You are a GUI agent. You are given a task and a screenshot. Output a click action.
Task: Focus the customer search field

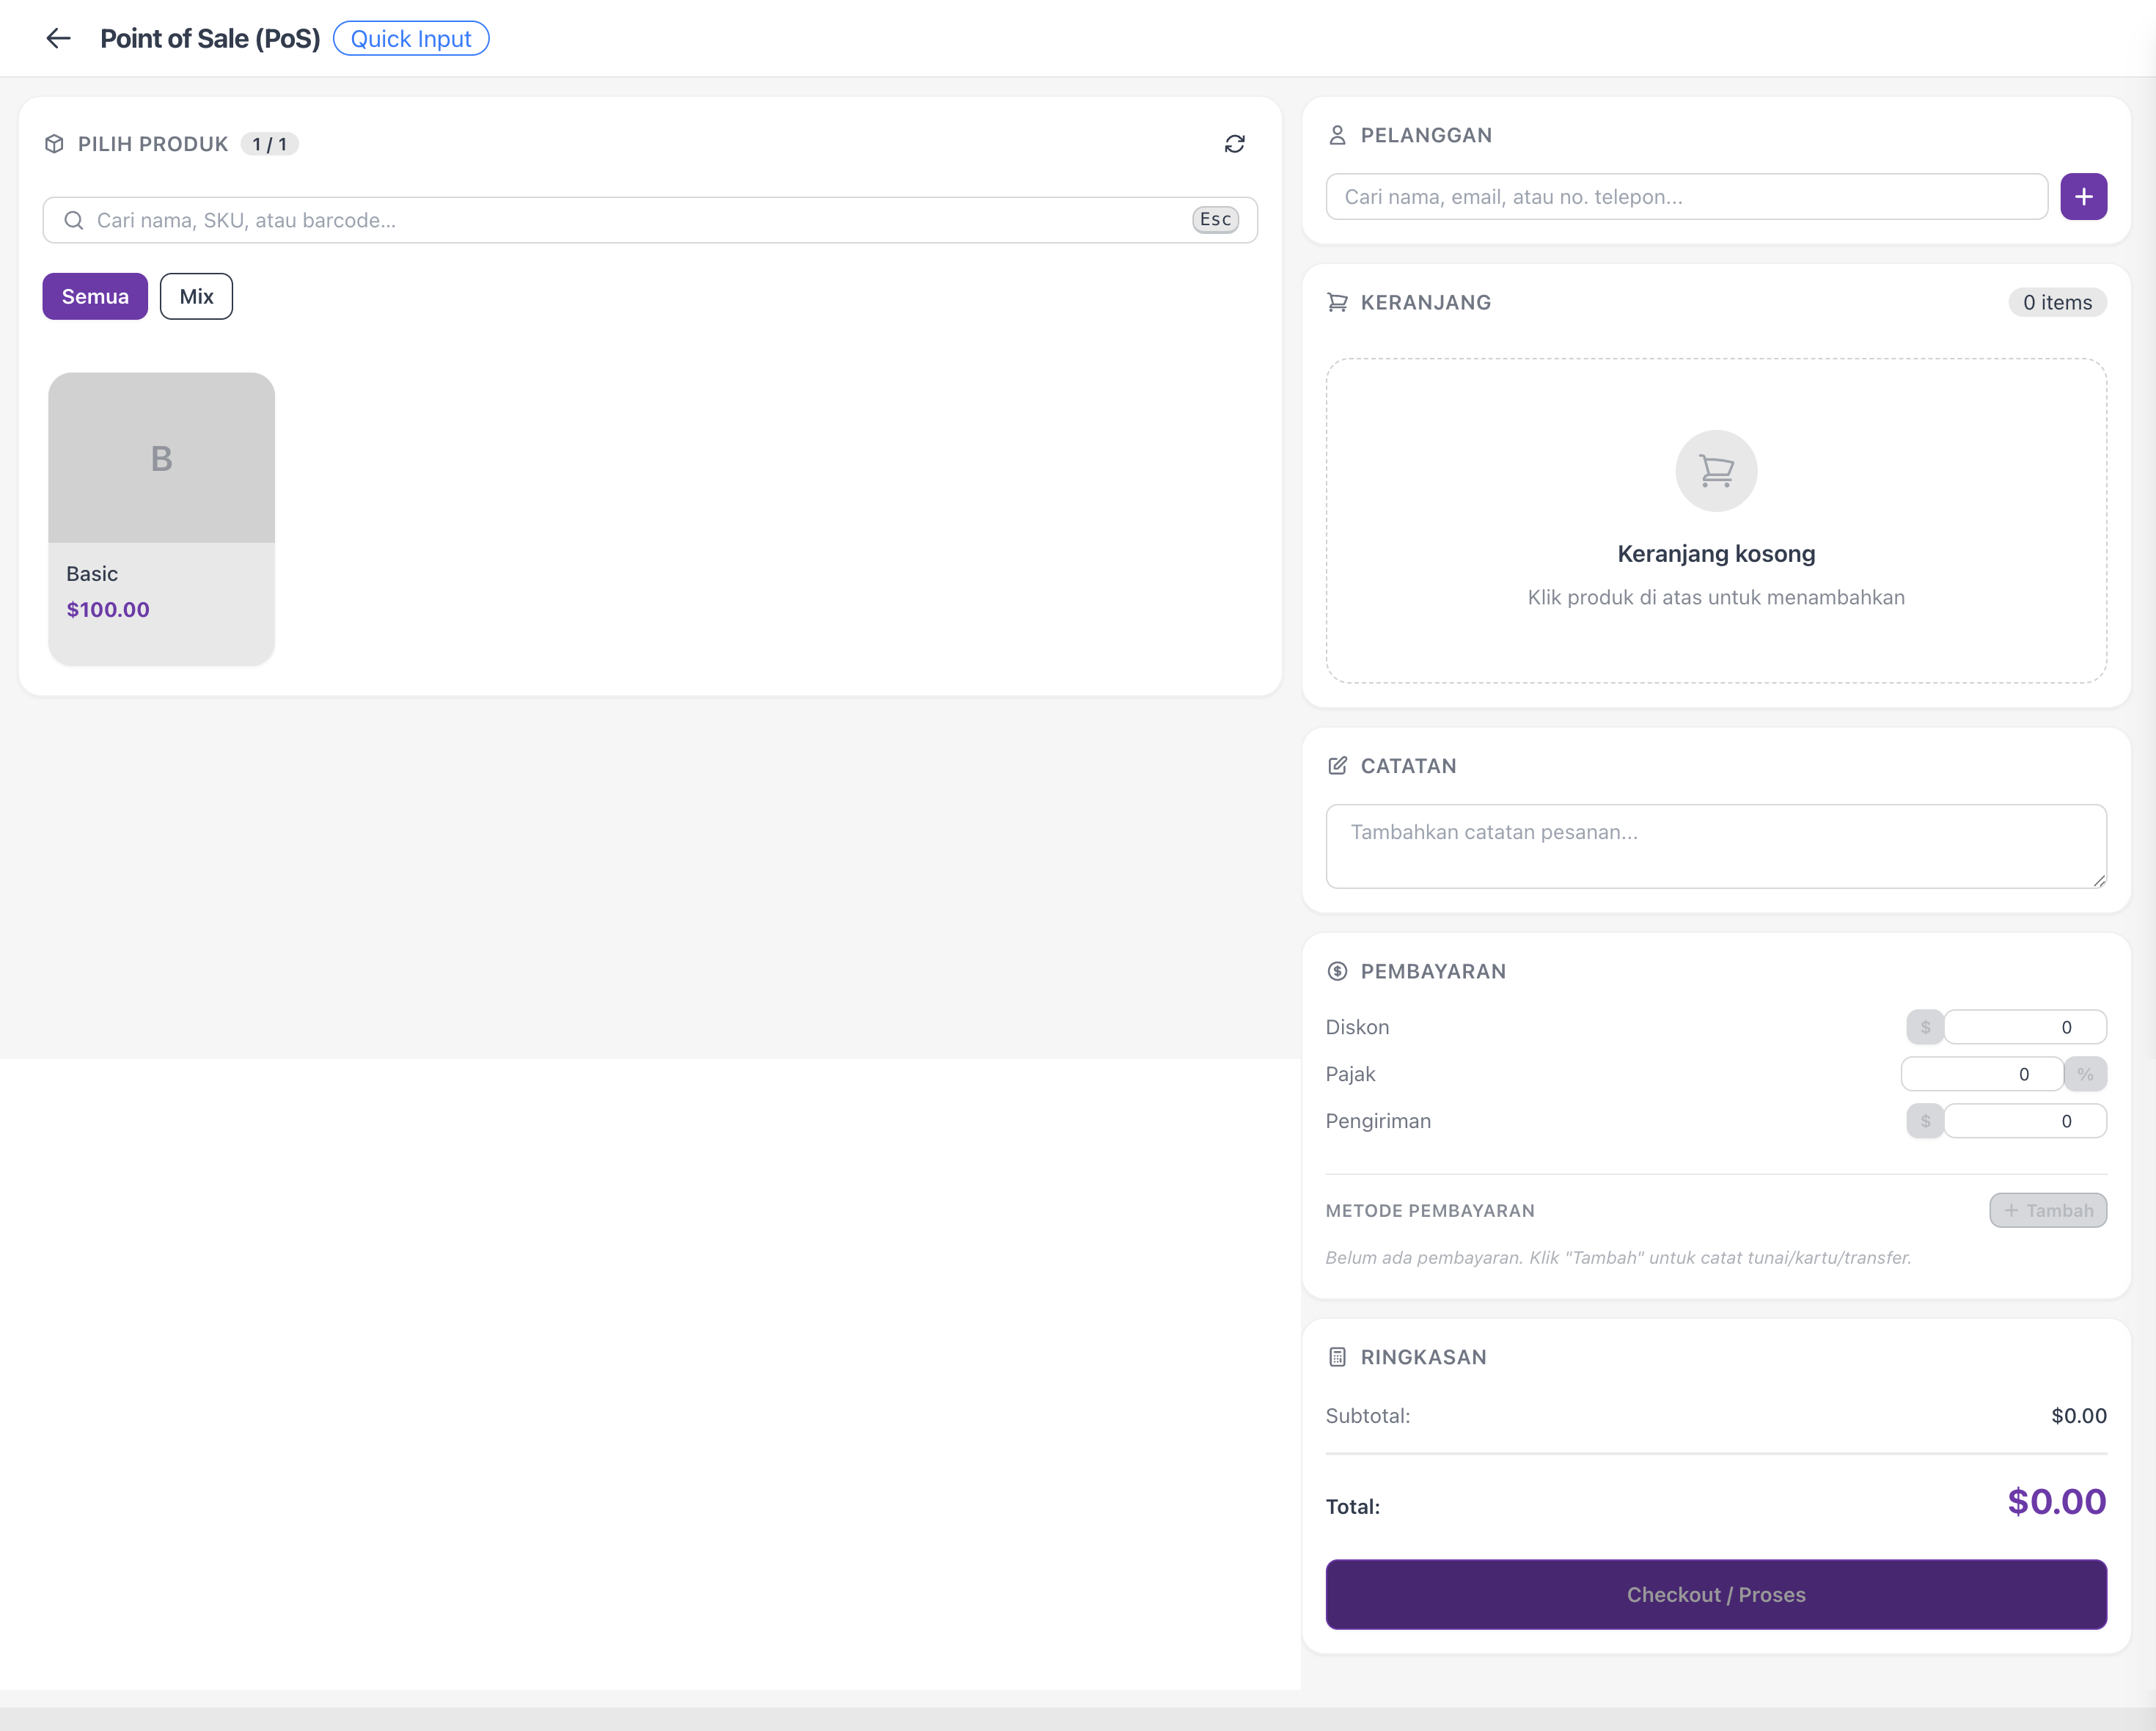click(x=1686, y=197)
